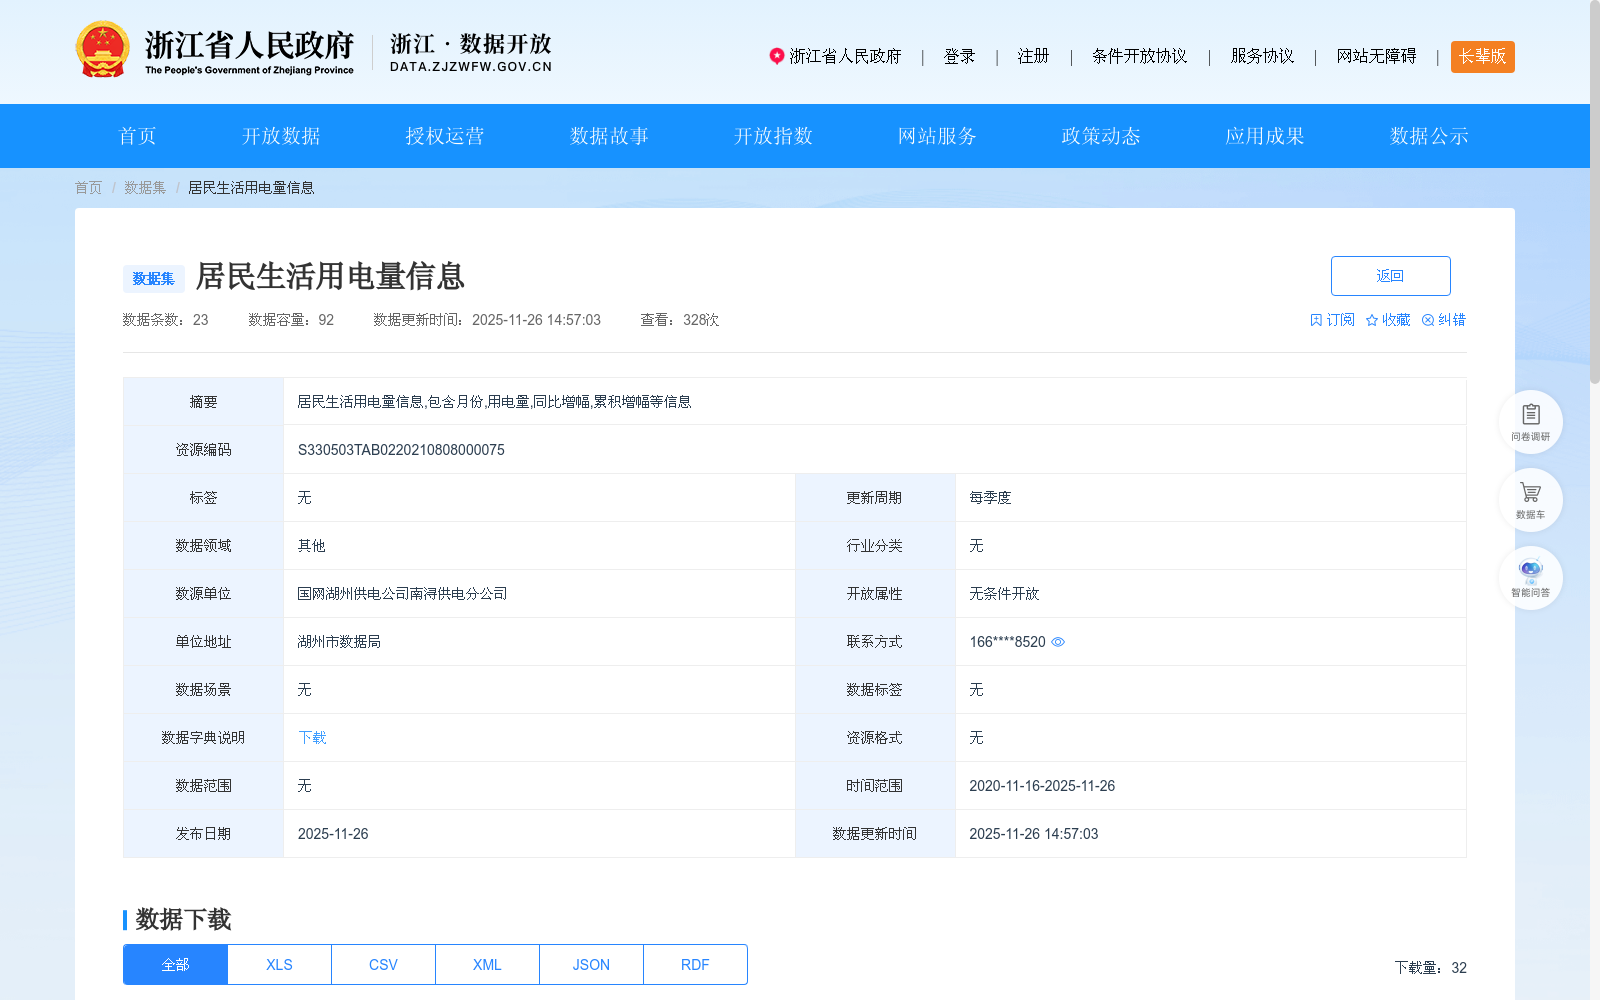Click the page vertical scrollbar
The height and width of the screenshot is (1000, 1600).
click(1594, 192)
